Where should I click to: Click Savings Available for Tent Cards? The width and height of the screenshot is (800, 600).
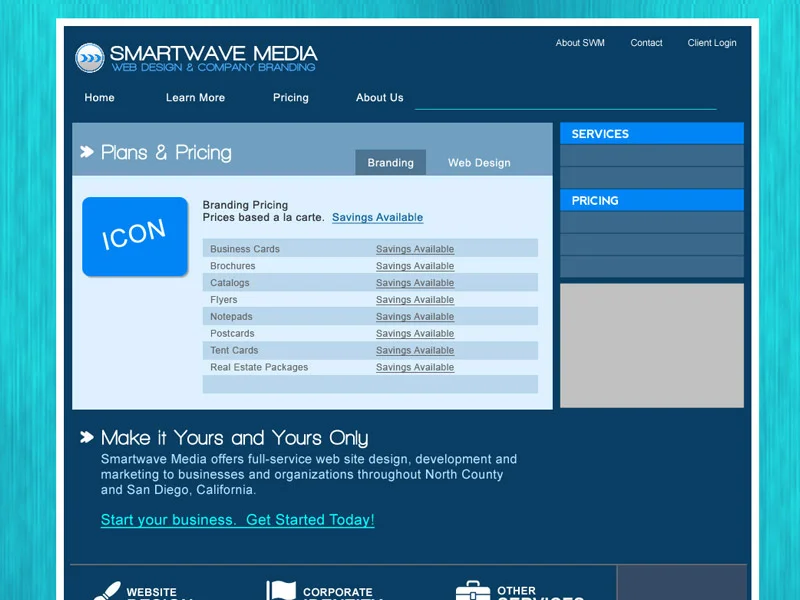click(415, 350)
